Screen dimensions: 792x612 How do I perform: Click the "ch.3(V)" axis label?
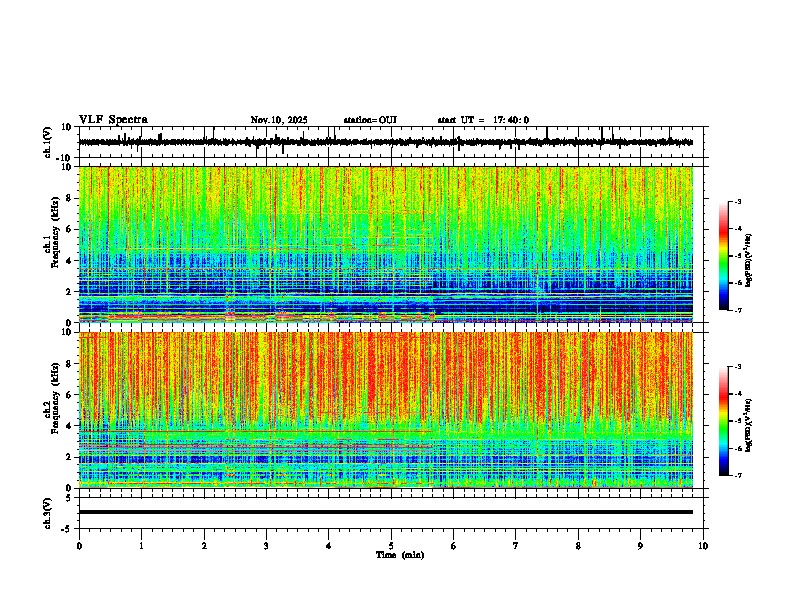[x=48, y=513]
